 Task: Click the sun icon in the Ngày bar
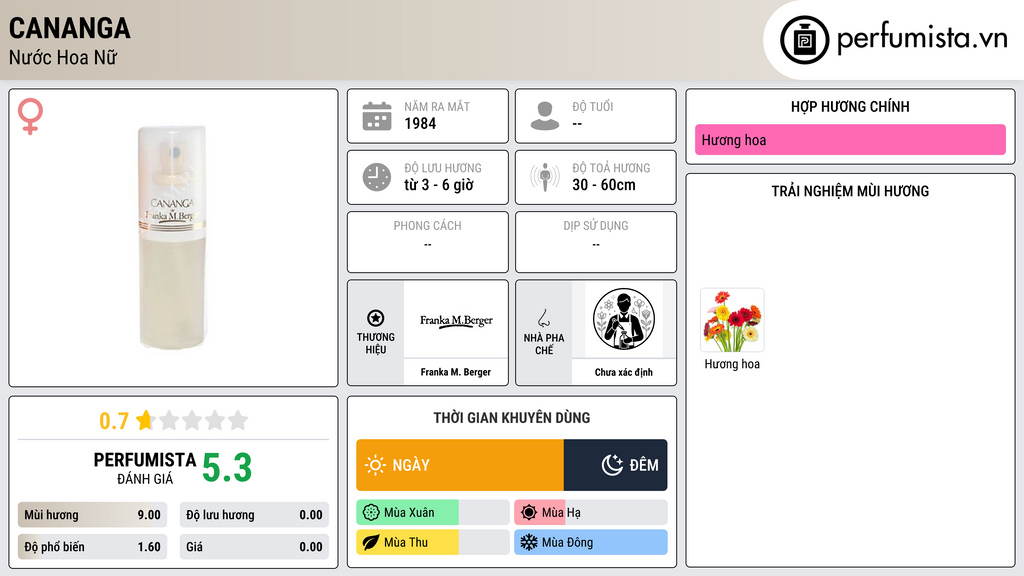(x=376, y=465)
